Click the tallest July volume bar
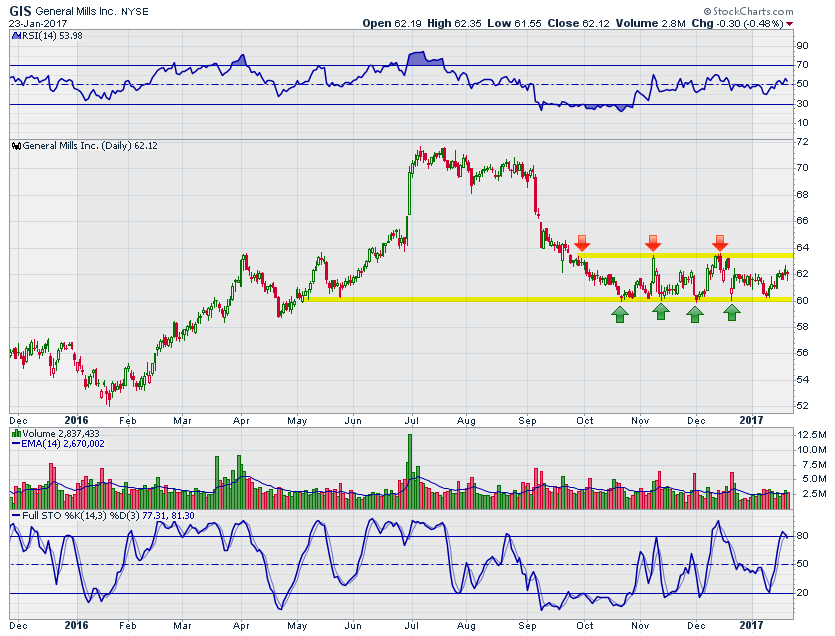Viewport: 835px width, 636px height. (x=410, y=471)
